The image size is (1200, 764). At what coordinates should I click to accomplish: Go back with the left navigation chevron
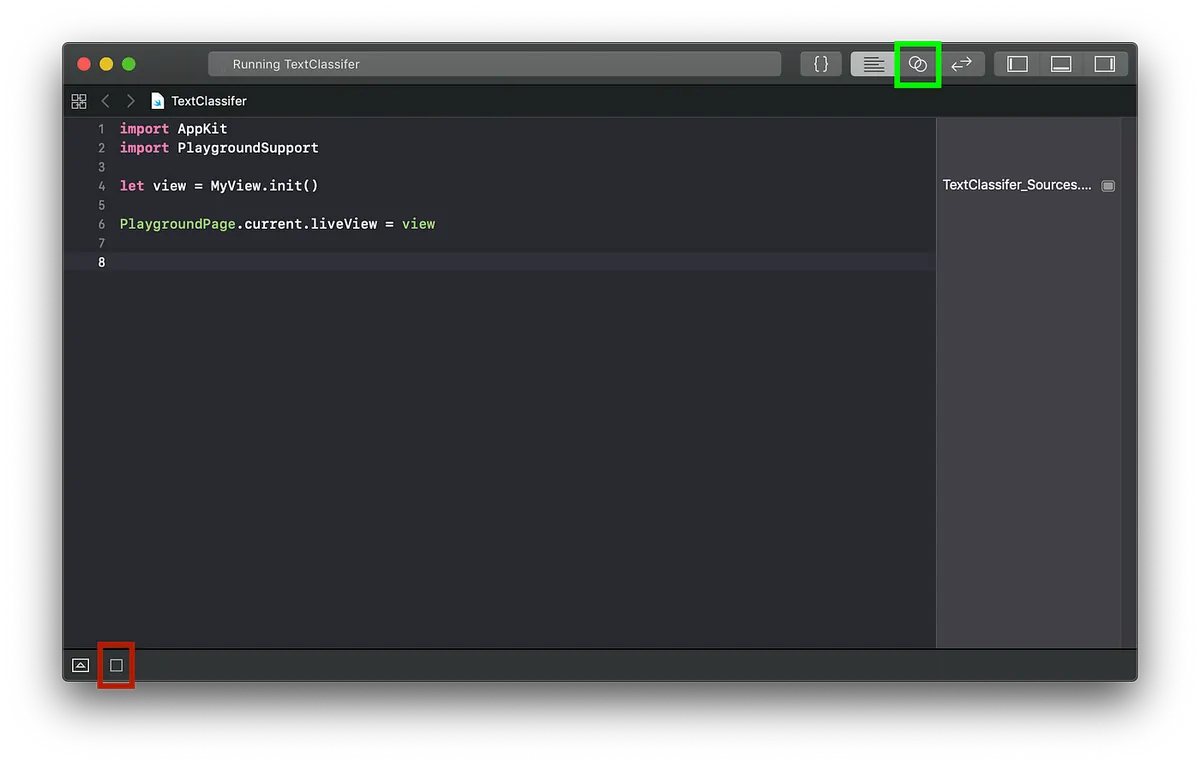106,100
